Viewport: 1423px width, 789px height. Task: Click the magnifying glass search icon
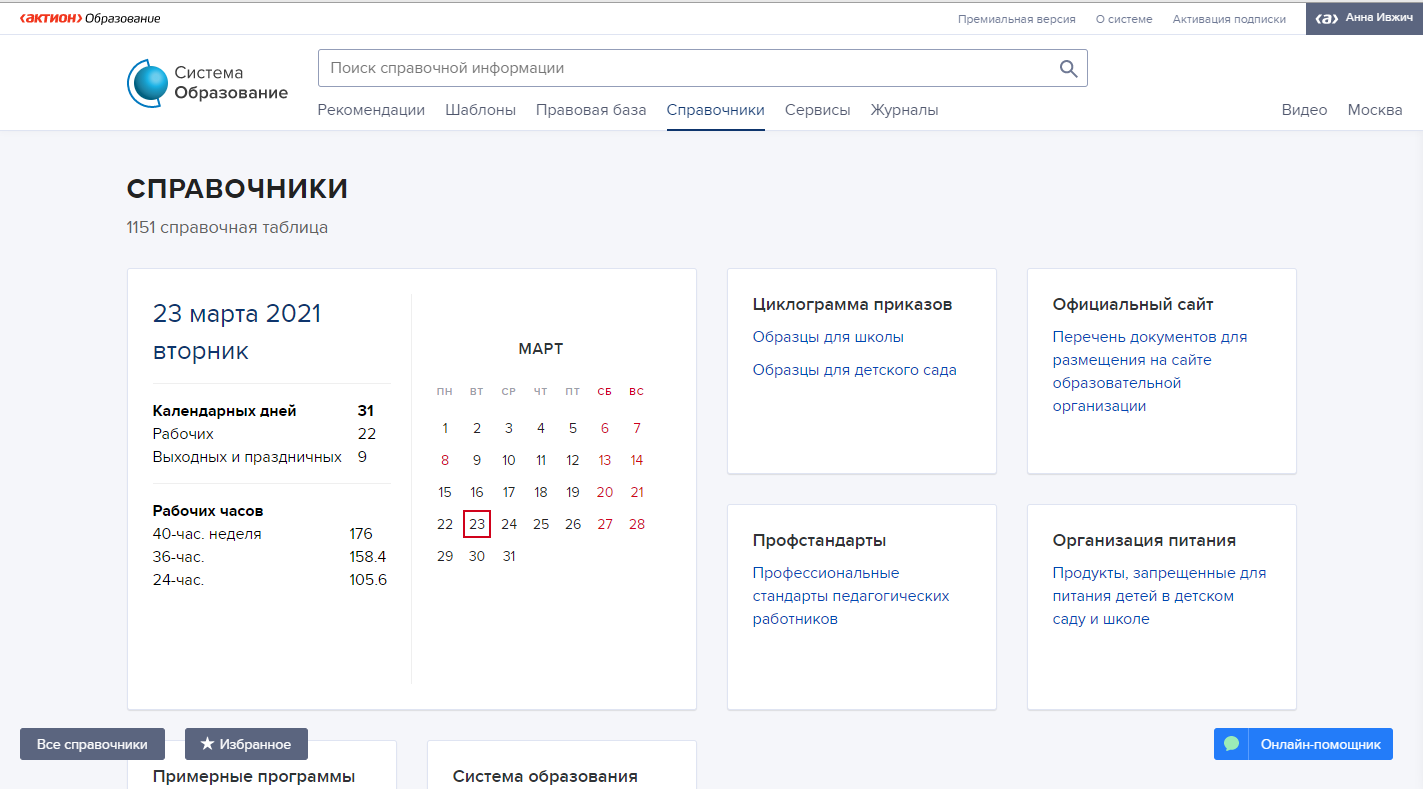[1068, 69]
